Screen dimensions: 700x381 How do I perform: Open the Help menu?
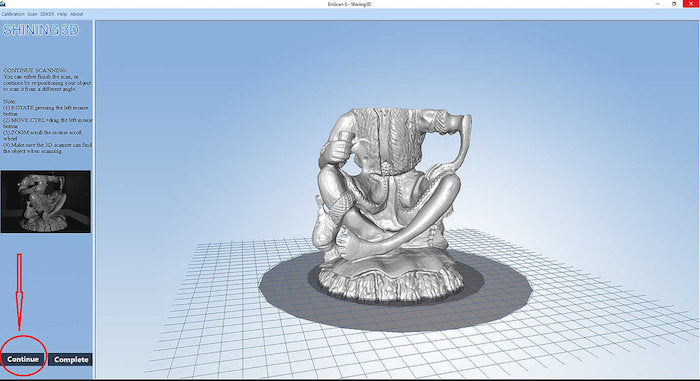[x=62, y=14]
